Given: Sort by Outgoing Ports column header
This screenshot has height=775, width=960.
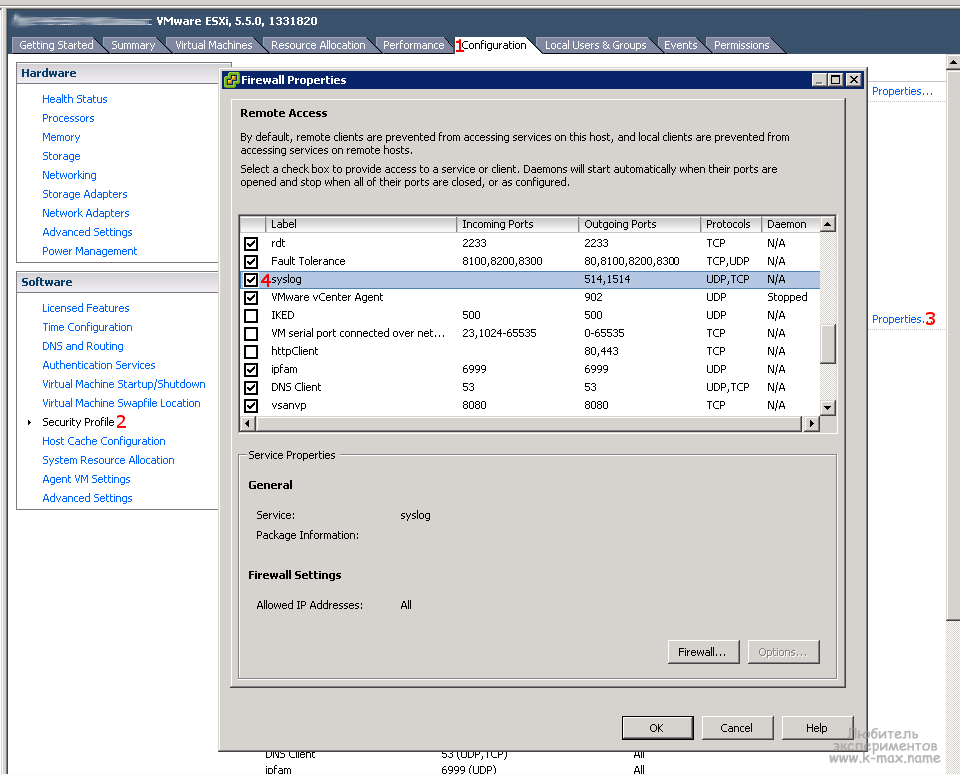Looking at the screenshot, I should (x=639, y=224).
